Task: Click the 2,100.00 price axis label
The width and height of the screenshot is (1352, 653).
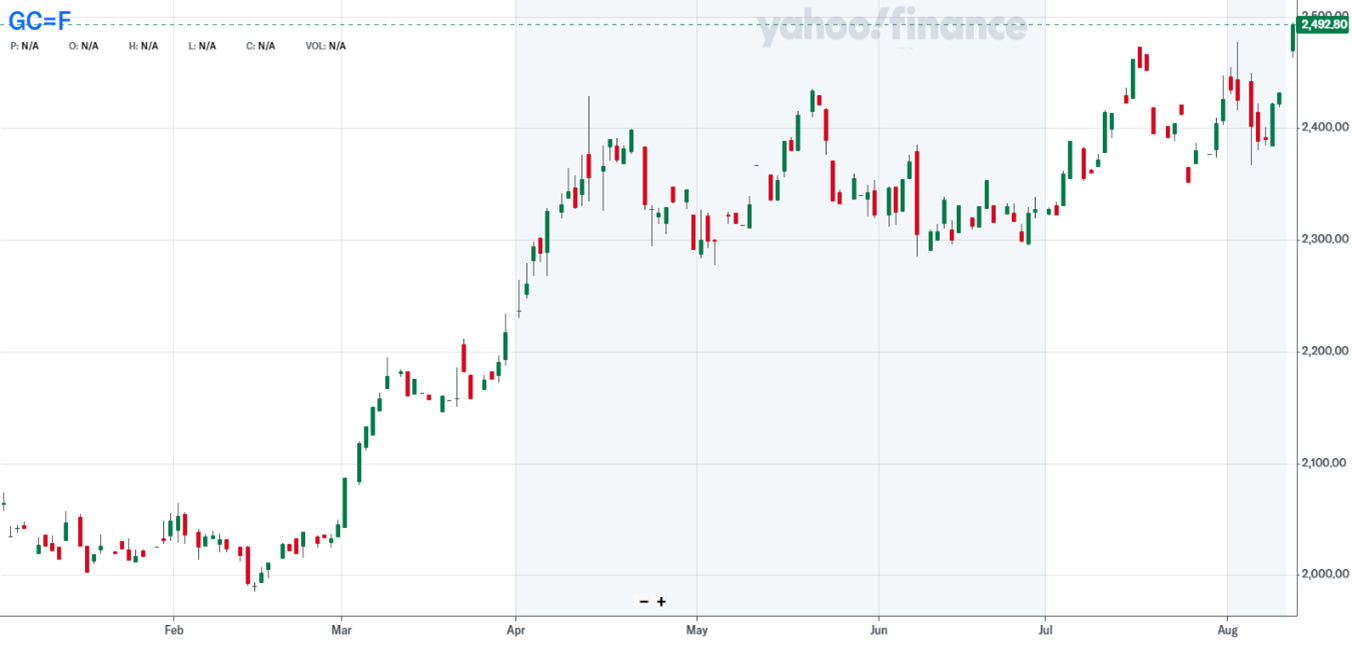Action: [1323, 464]
